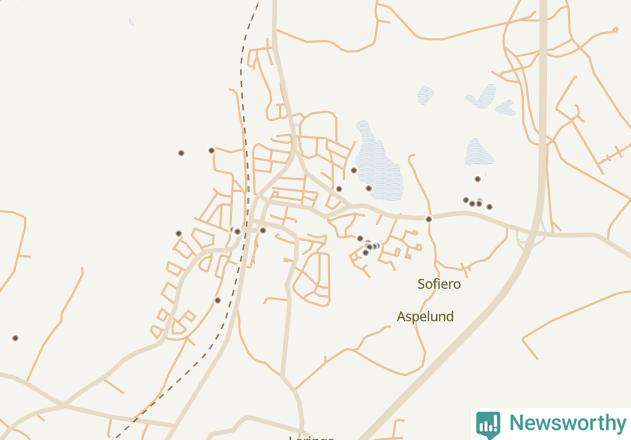The height and width of the screenshot is (440, 631).
Task: Click the Newsworthy chart logo icon
Action: (488, 424)
